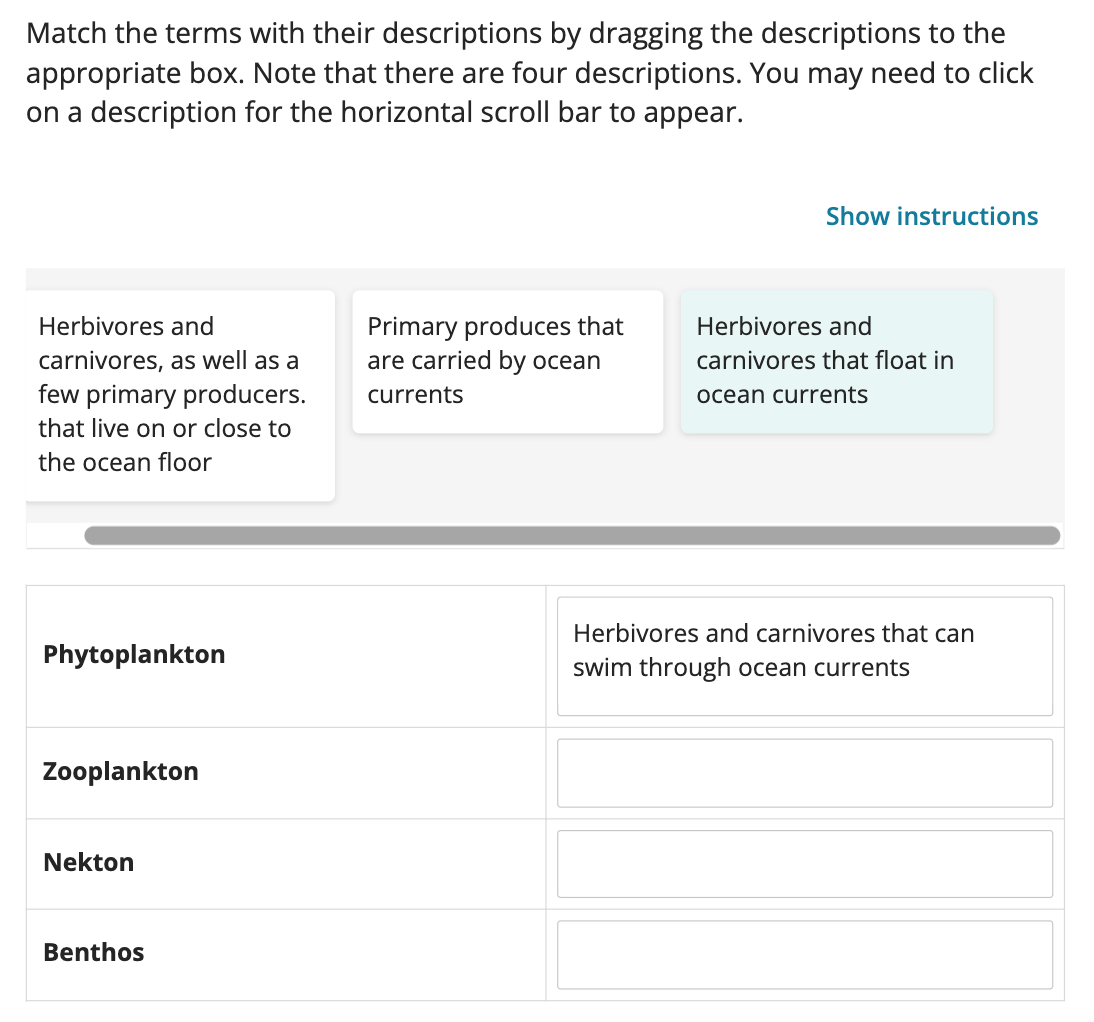Click the card reading 'Primary produces that are carried by ocean currents'
The height and width of the screenshot is (1022, 1094).
tap(507, 361)
